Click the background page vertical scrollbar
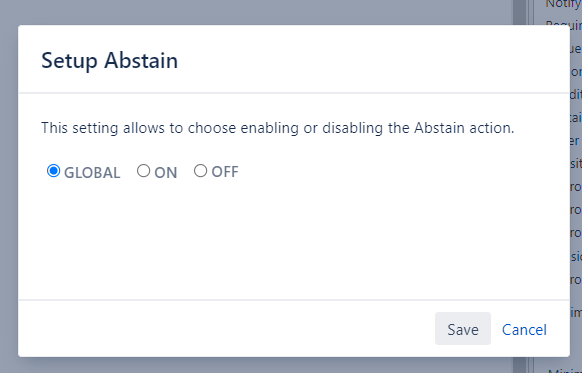The width and height of the screenshot is (582, 373). [x=520, y=186]
